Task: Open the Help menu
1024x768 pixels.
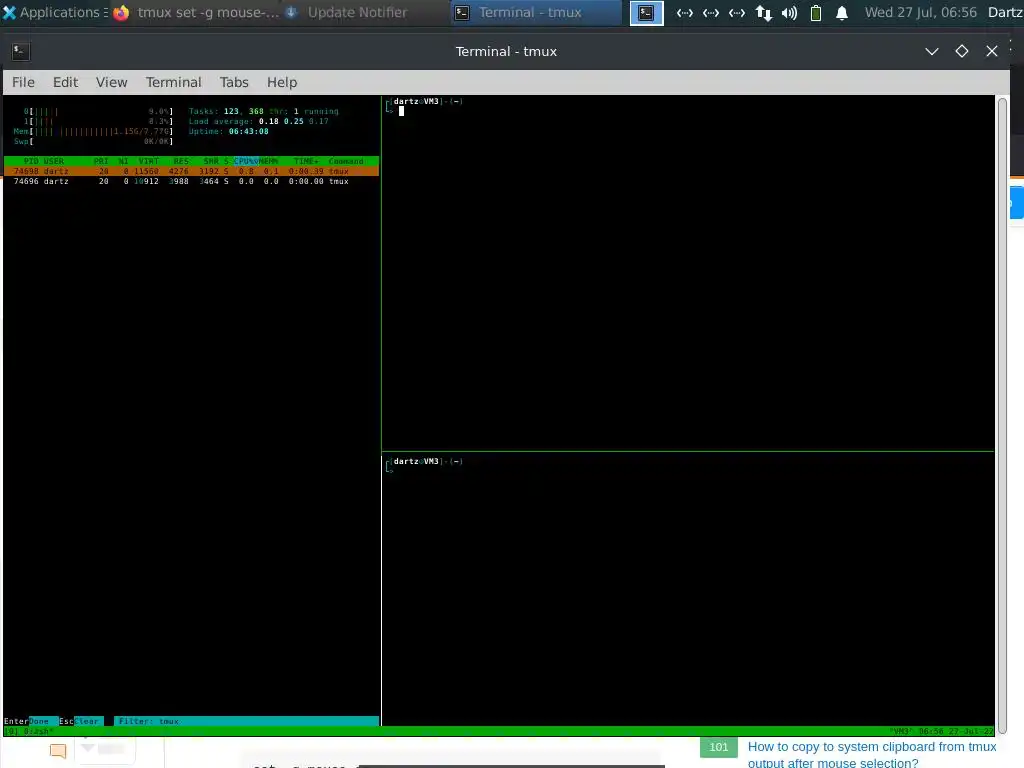Action: [282, 82]
